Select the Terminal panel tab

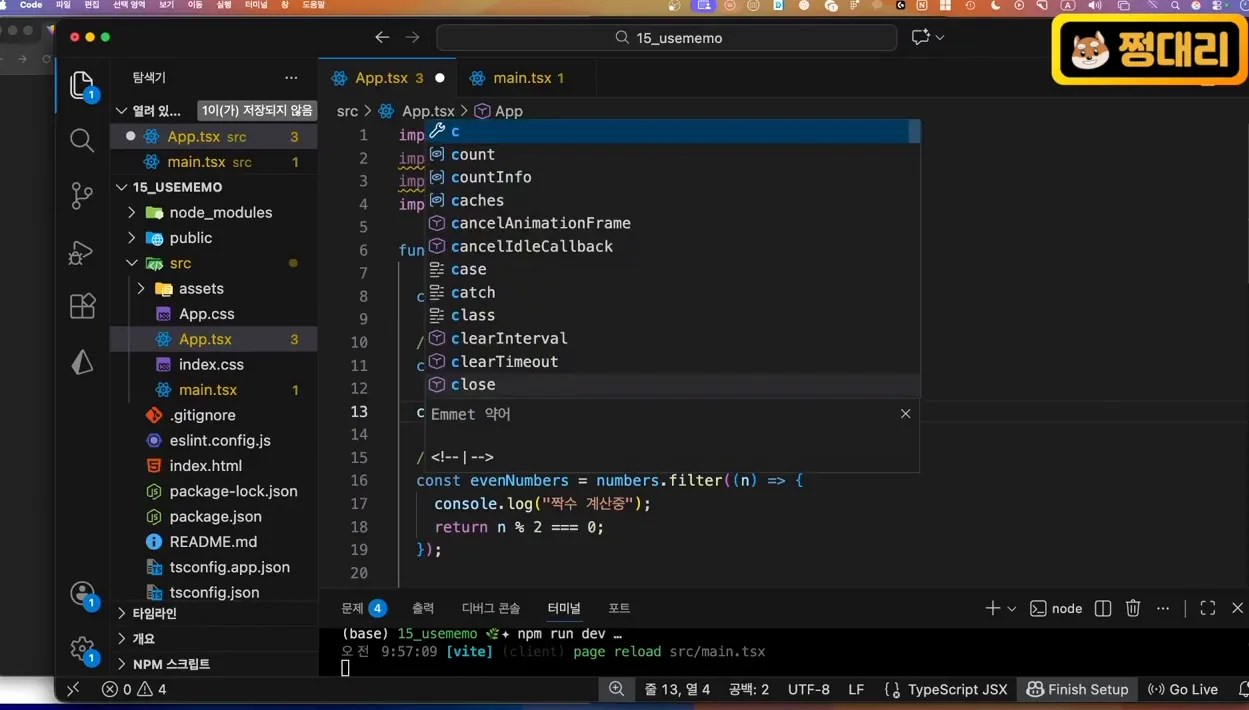pos(564,608)
